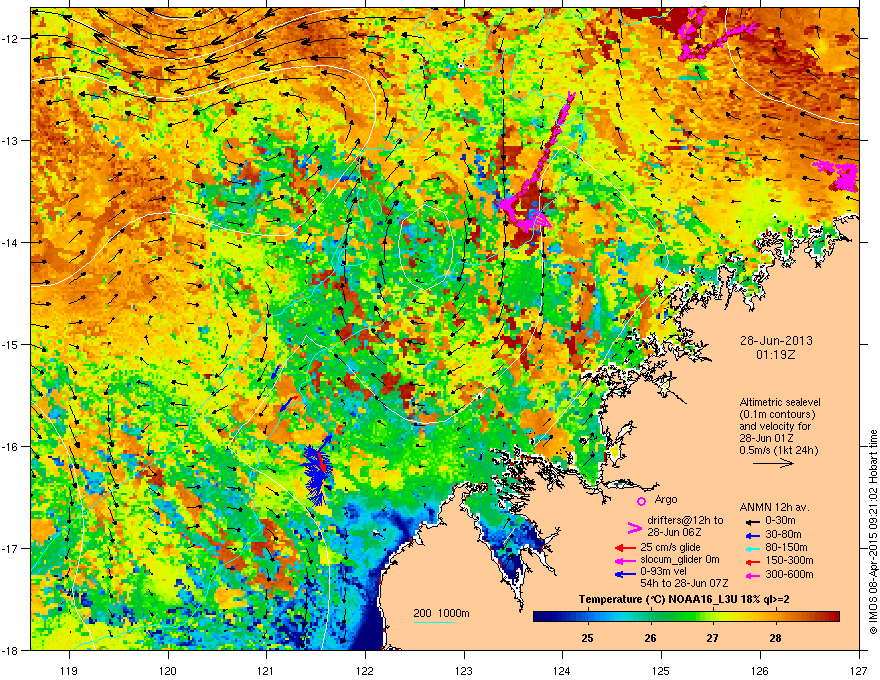Image resolution: width=880 pixels, height=680 pixels.
Task: Click latitude axis label -18
Action: point(11,650)
